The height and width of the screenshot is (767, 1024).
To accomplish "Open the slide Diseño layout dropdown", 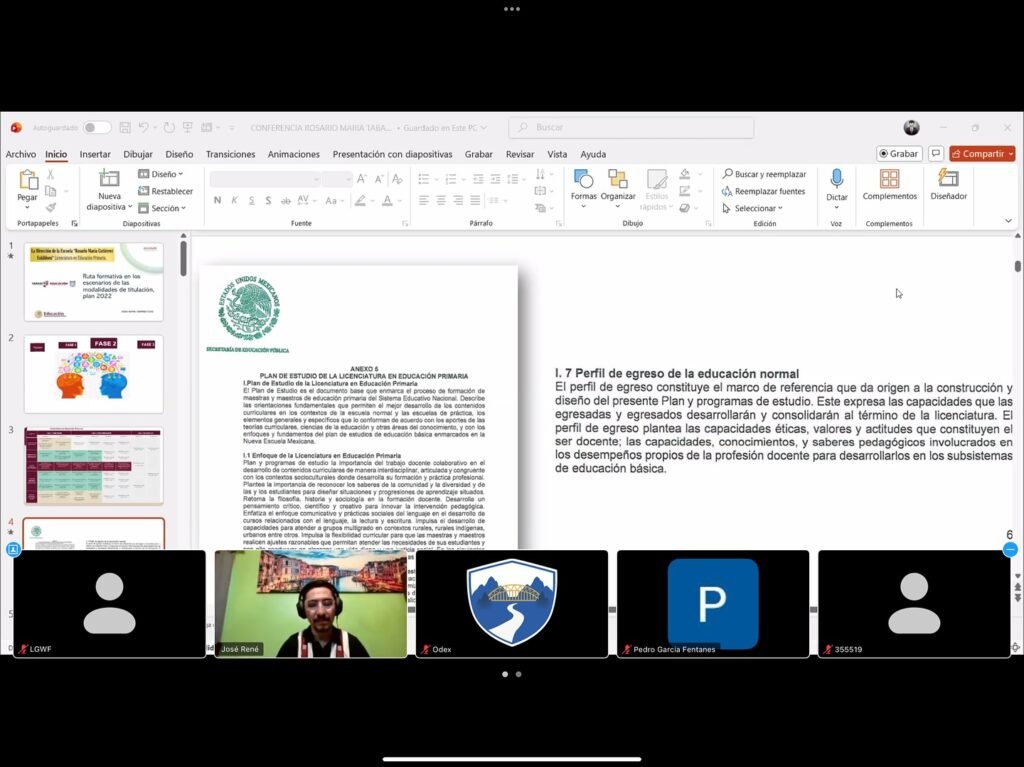I will tap(162, 174).
